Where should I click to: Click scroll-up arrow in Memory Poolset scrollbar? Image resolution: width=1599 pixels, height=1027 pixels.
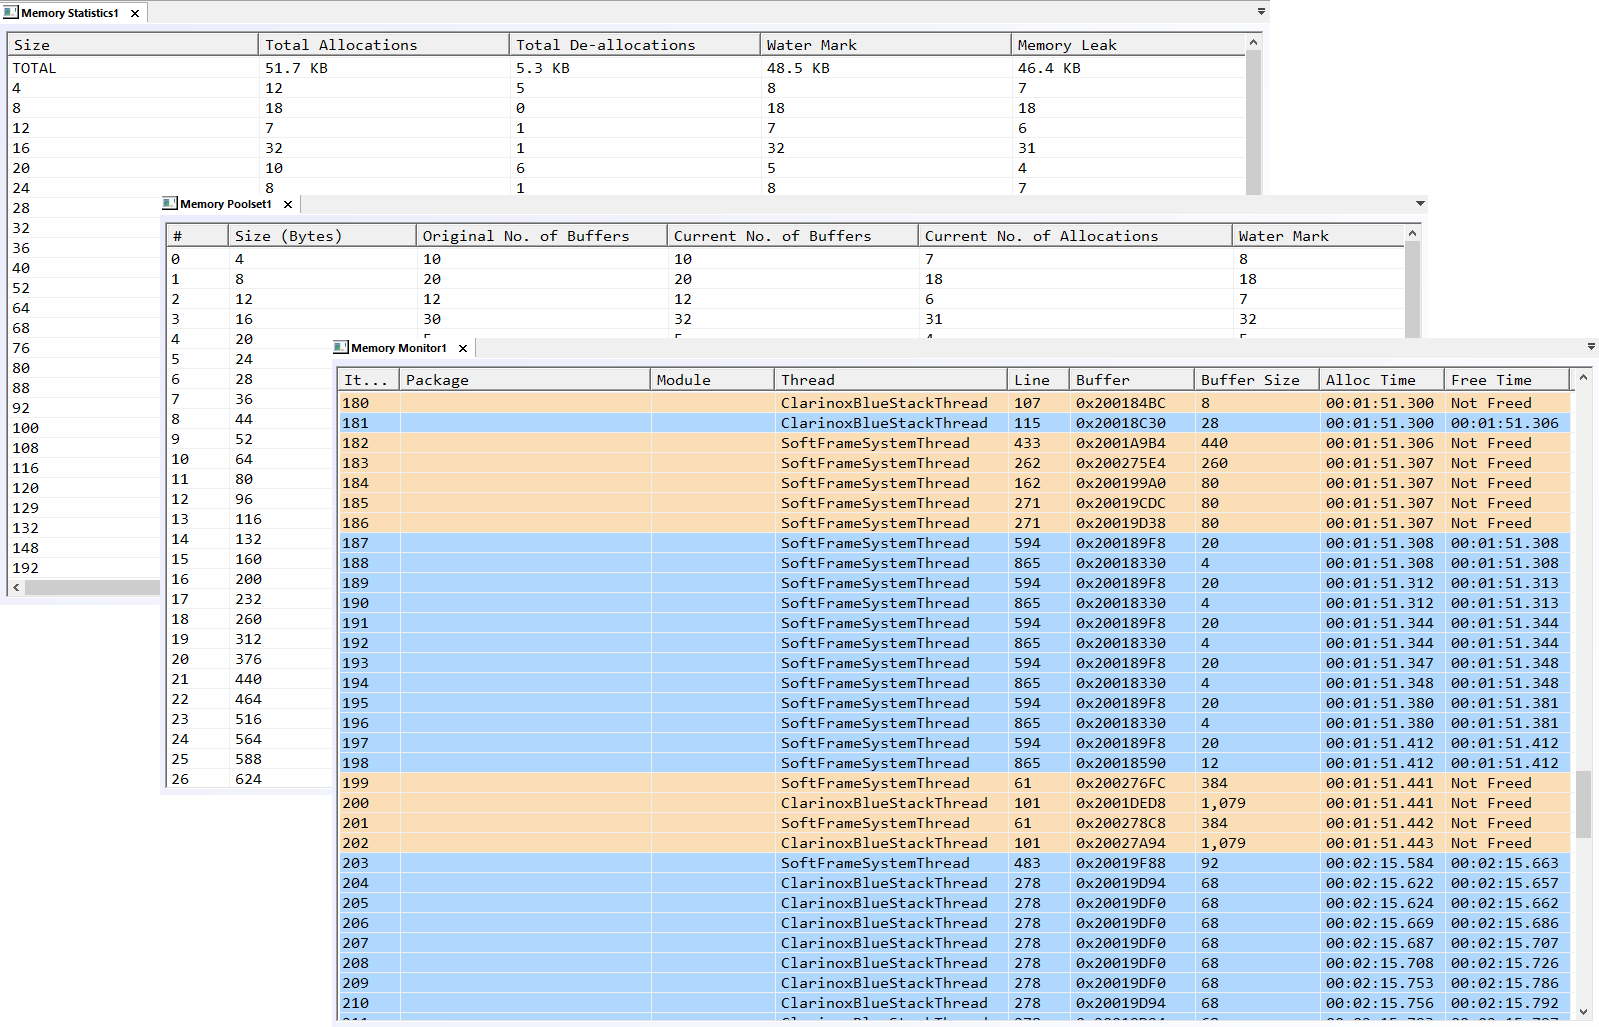(1412, 234)
